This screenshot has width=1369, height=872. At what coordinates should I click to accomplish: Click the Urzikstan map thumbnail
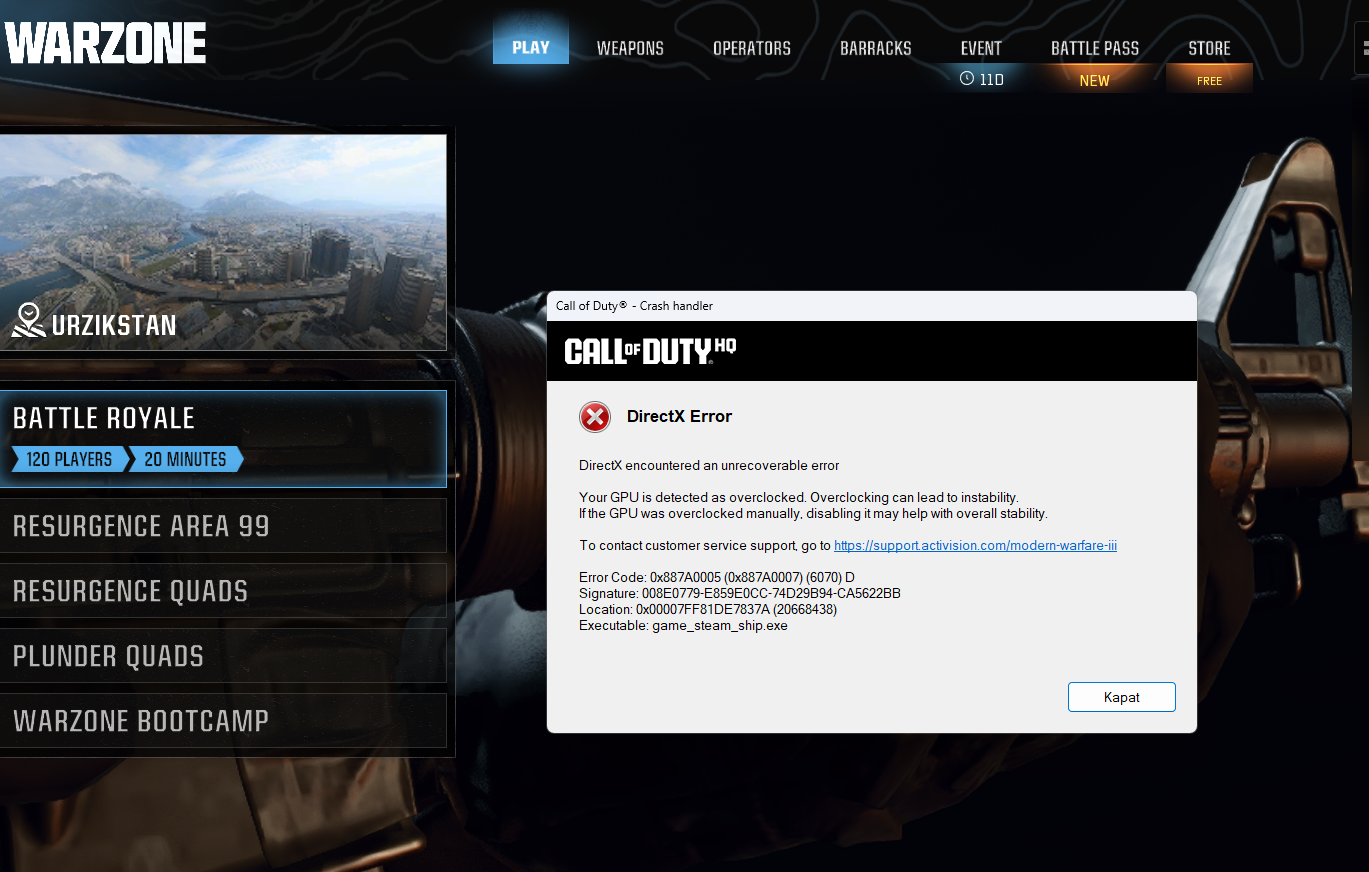[x=223, y=242]
